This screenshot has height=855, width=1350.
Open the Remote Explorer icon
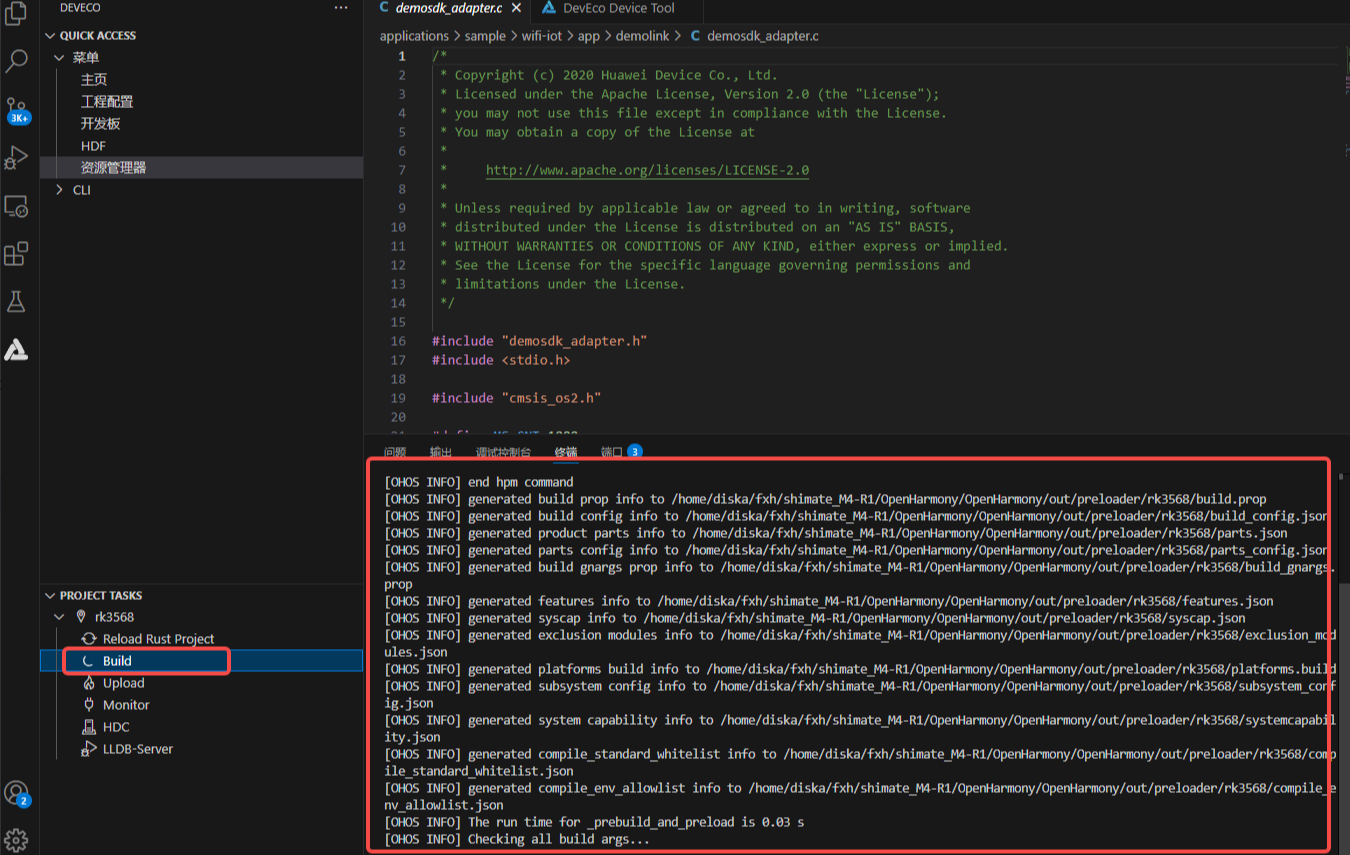pyautogui.click(x=15, y=206)
